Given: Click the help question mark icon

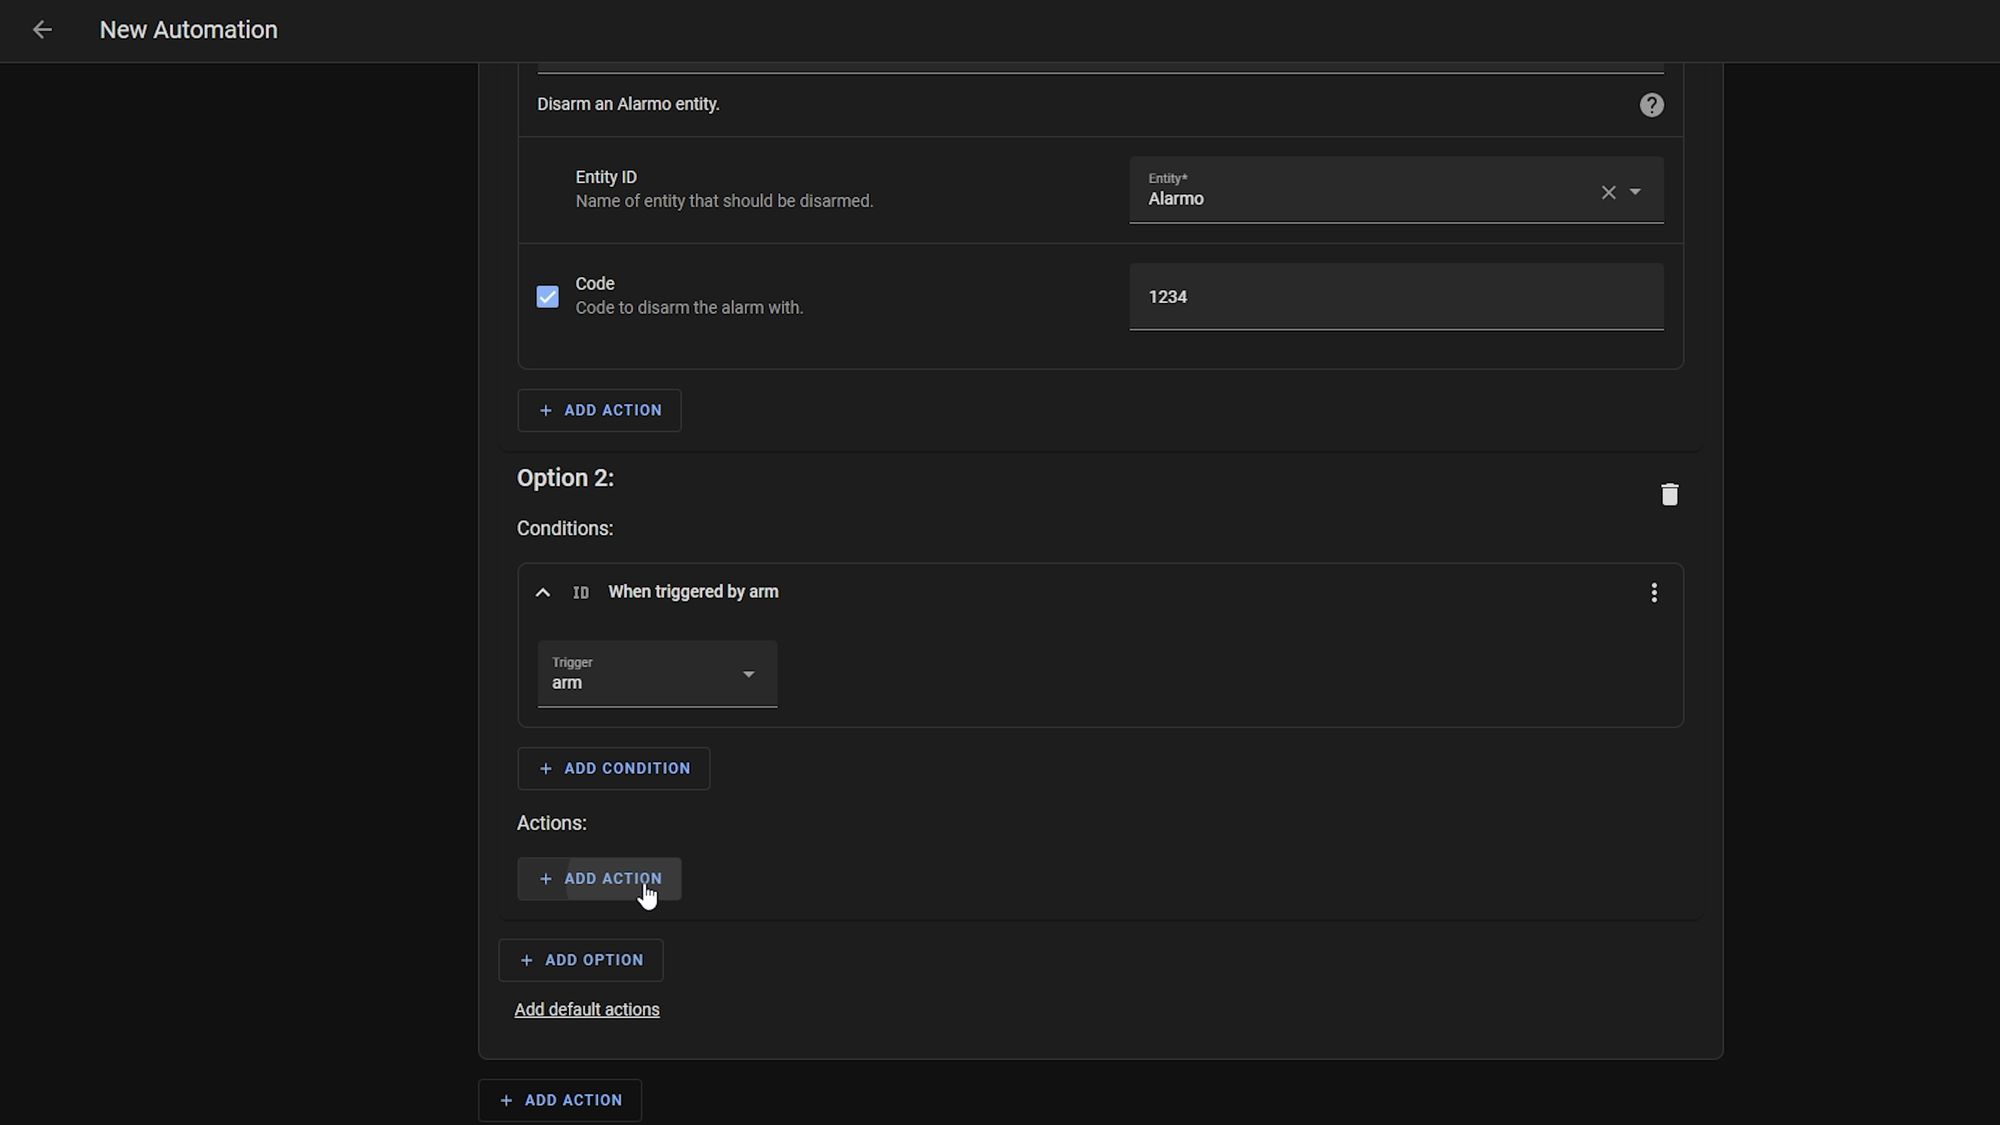Looking at the screenshot, I should (x=1652, y=103).
